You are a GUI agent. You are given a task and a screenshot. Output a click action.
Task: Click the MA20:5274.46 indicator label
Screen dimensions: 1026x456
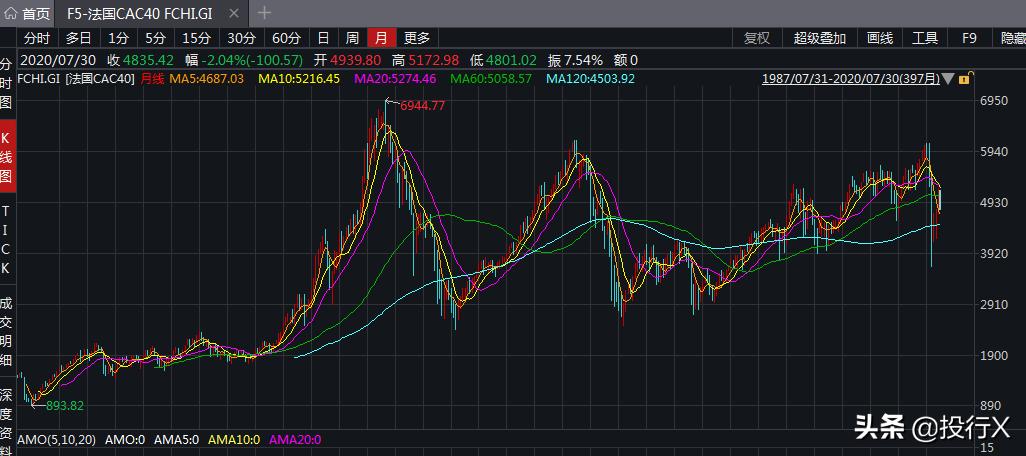[x=395, y=79]
